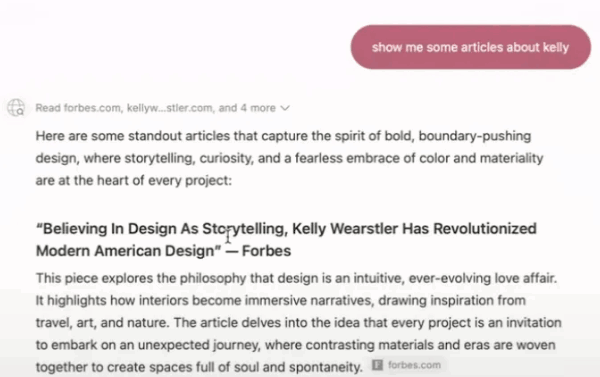Expand the sources list chevron
Screen dimensions: 600x377
(x=285, y=108)
